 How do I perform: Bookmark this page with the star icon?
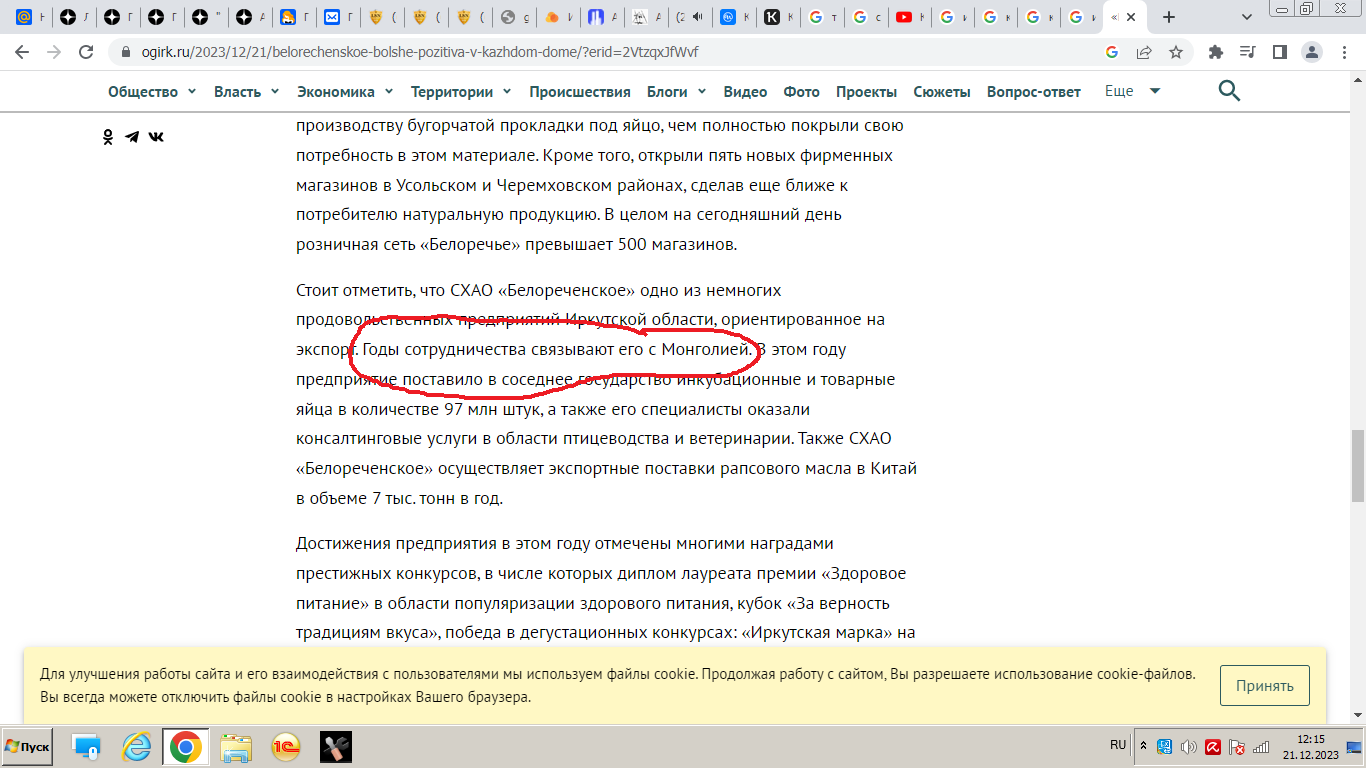[x=1176, y=52]
